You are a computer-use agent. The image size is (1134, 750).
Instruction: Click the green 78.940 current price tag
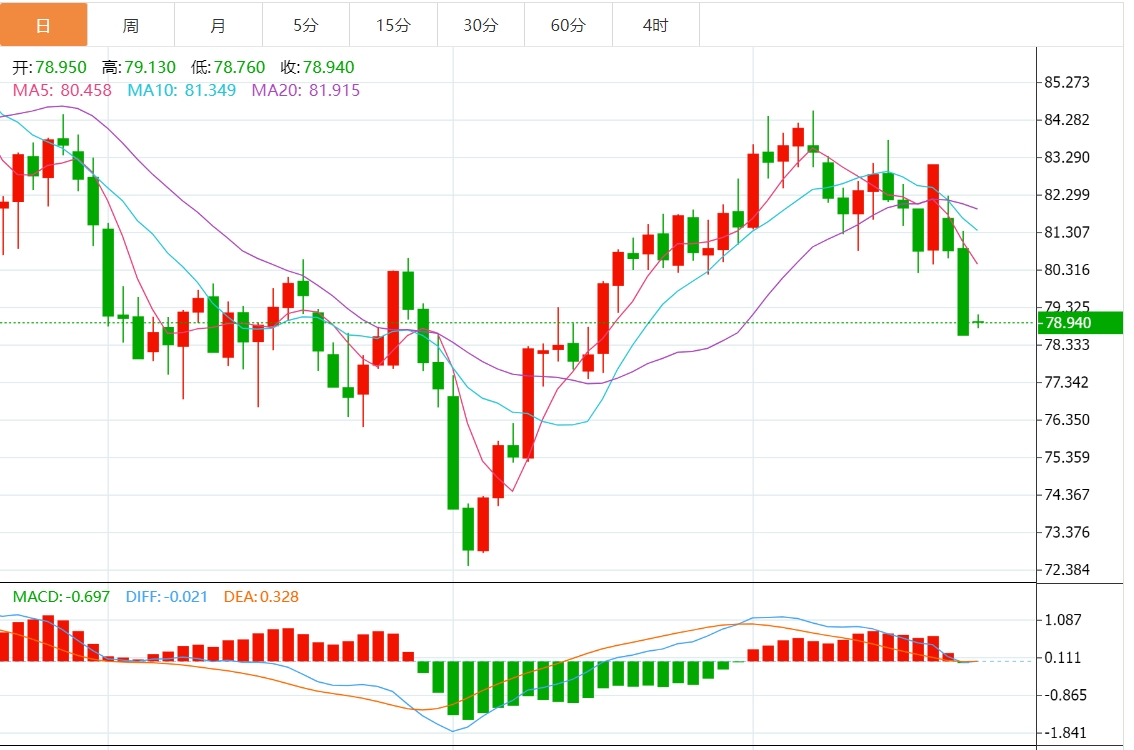1080,323
